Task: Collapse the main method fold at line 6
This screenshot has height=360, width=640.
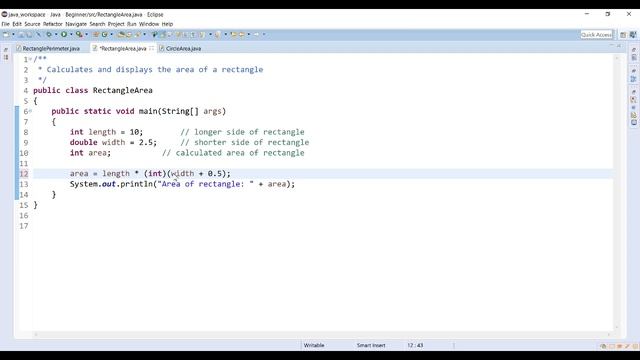Action: click(30, 111)
